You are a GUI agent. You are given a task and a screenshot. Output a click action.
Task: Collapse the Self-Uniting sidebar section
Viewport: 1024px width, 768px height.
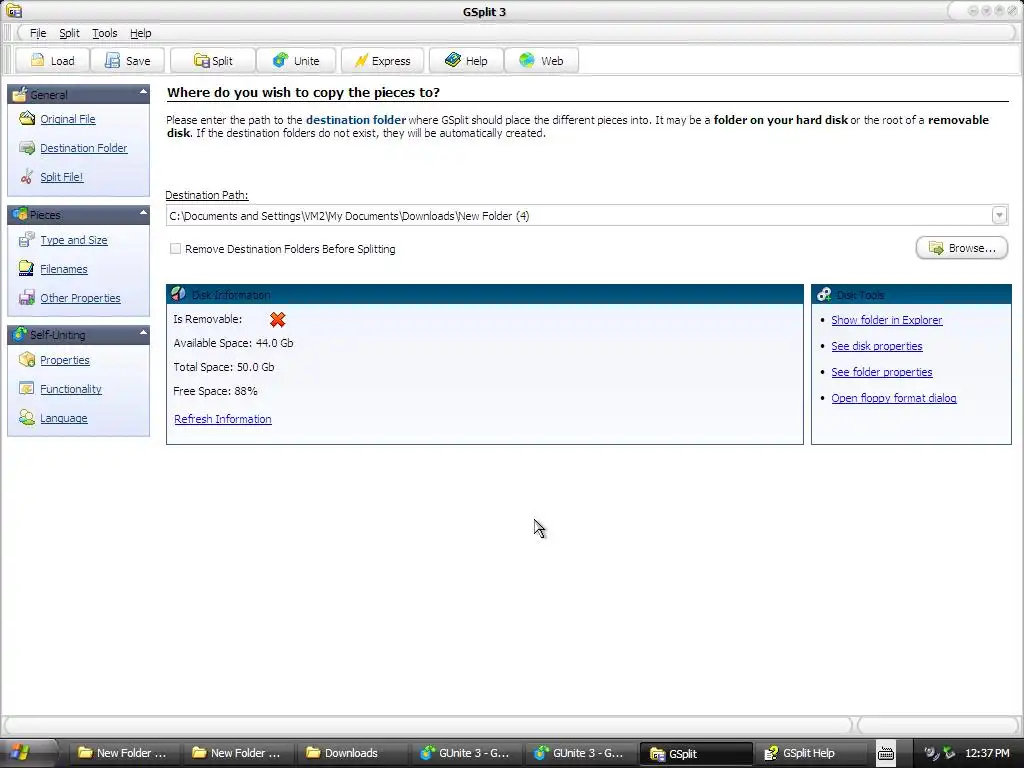coord(143,333)
